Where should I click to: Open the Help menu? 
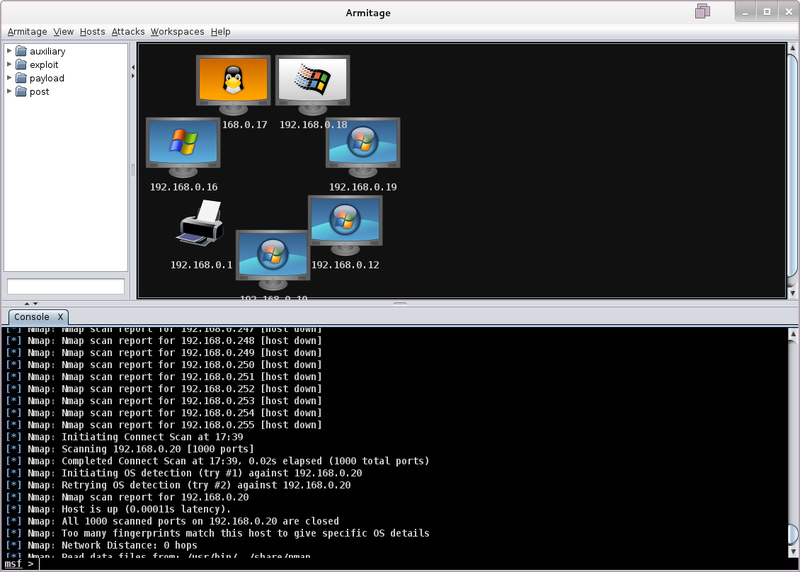[x=220, y=32]
